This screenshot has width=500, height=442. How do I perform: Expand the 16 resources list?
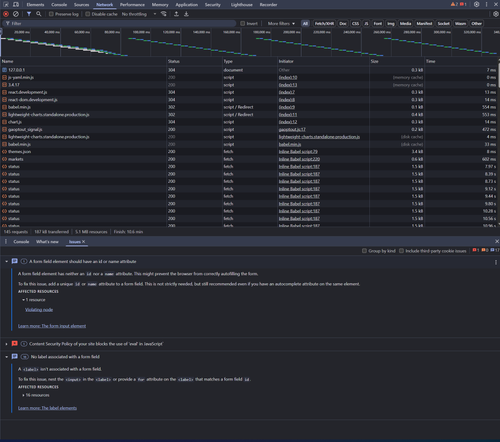pos(23,395)
